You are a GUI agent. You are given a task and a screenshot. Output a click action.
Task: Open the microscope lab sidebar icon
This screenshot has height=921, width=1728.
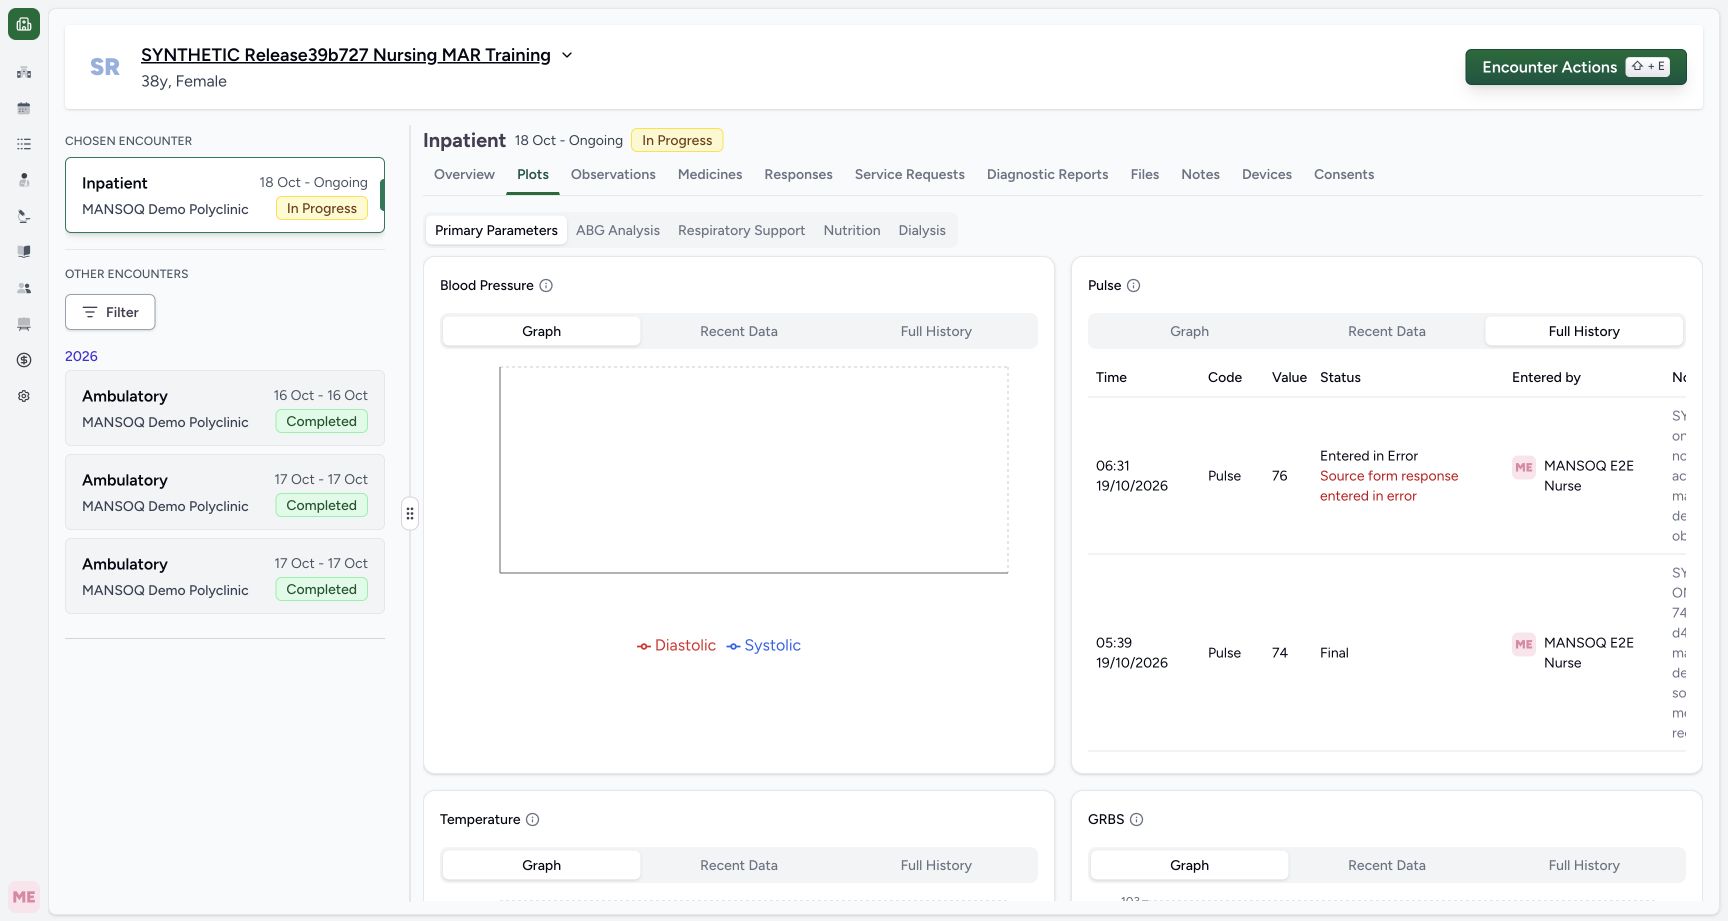24,216
